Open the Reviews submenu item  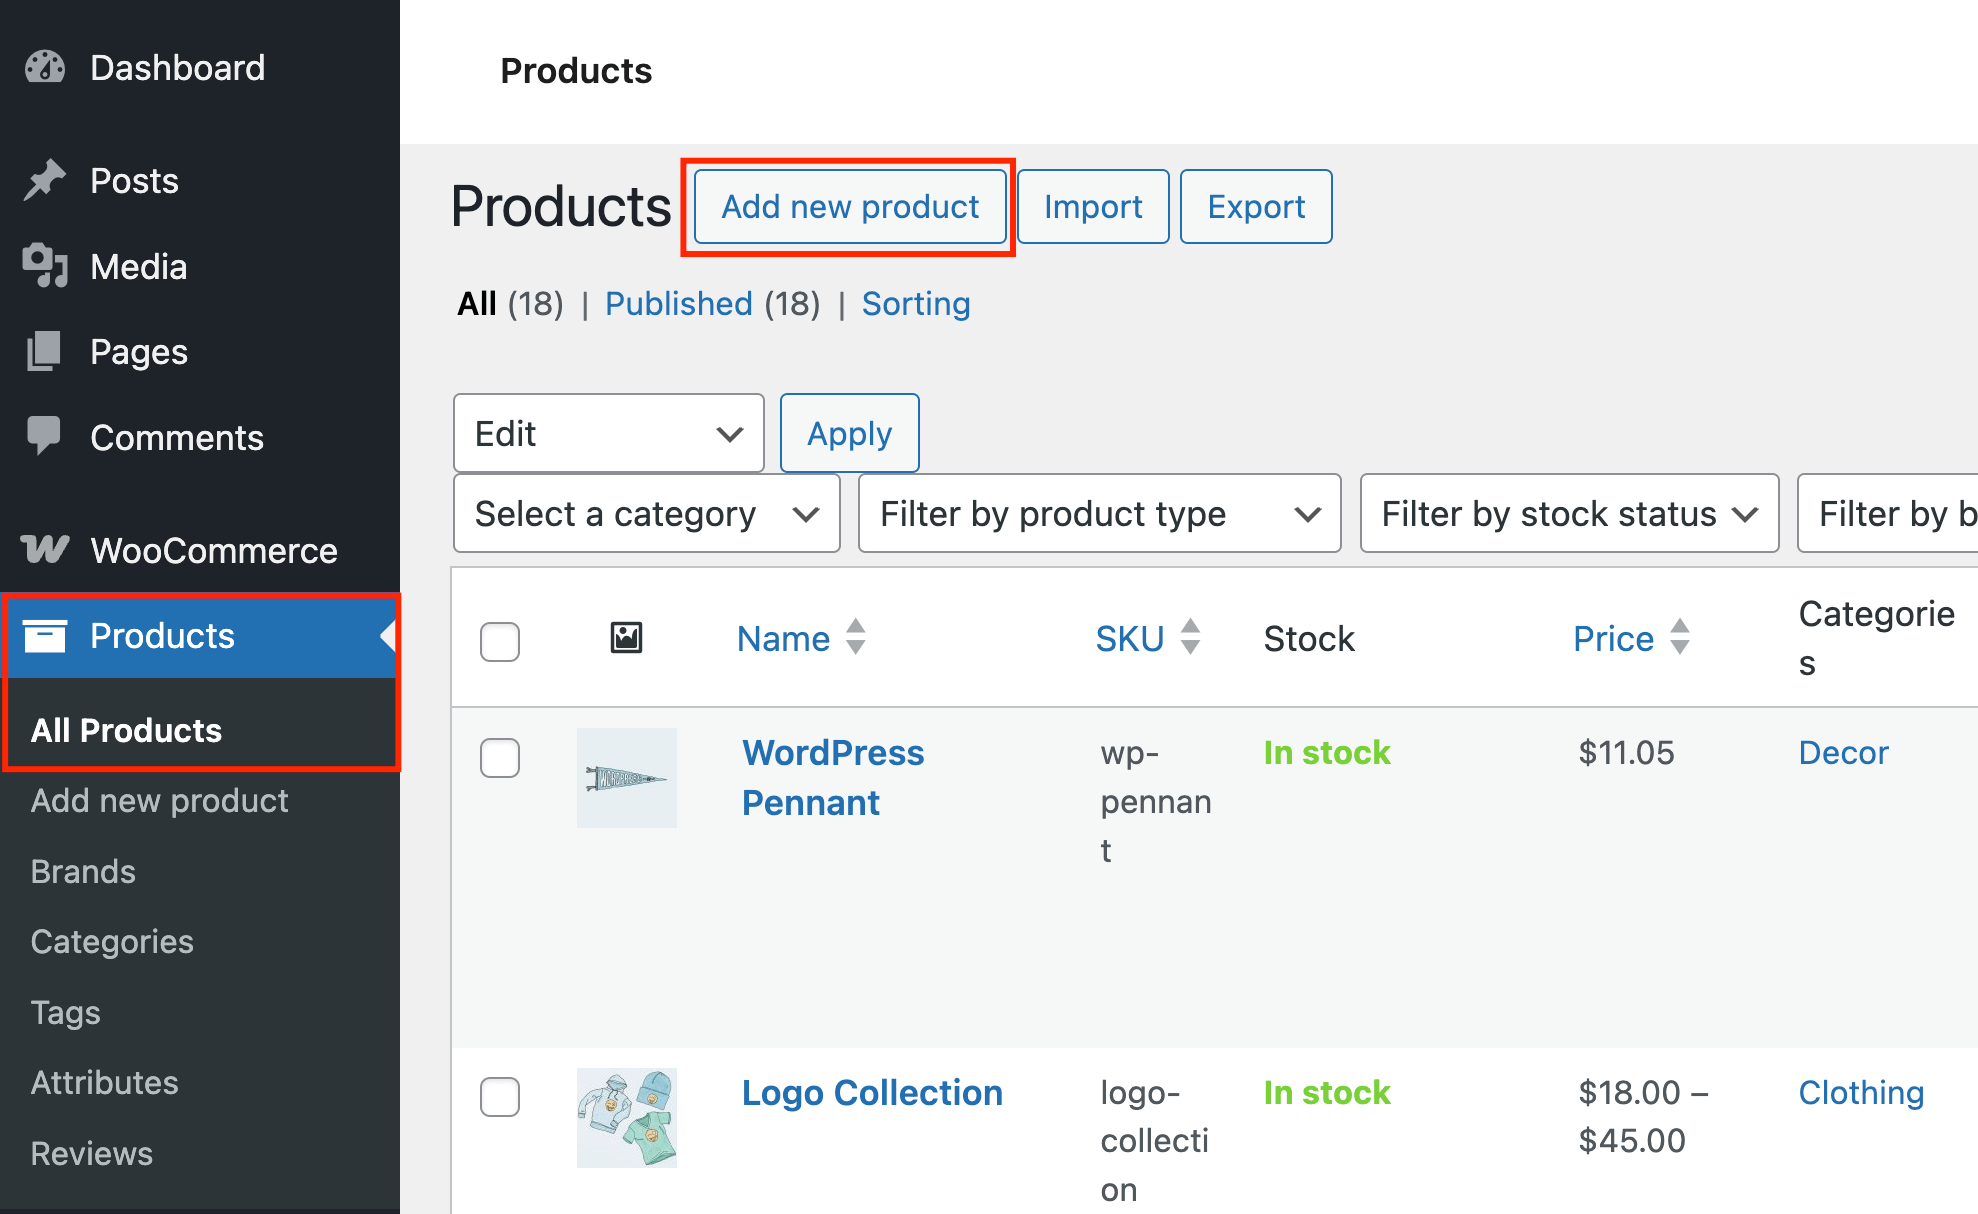pos(92,1154)
